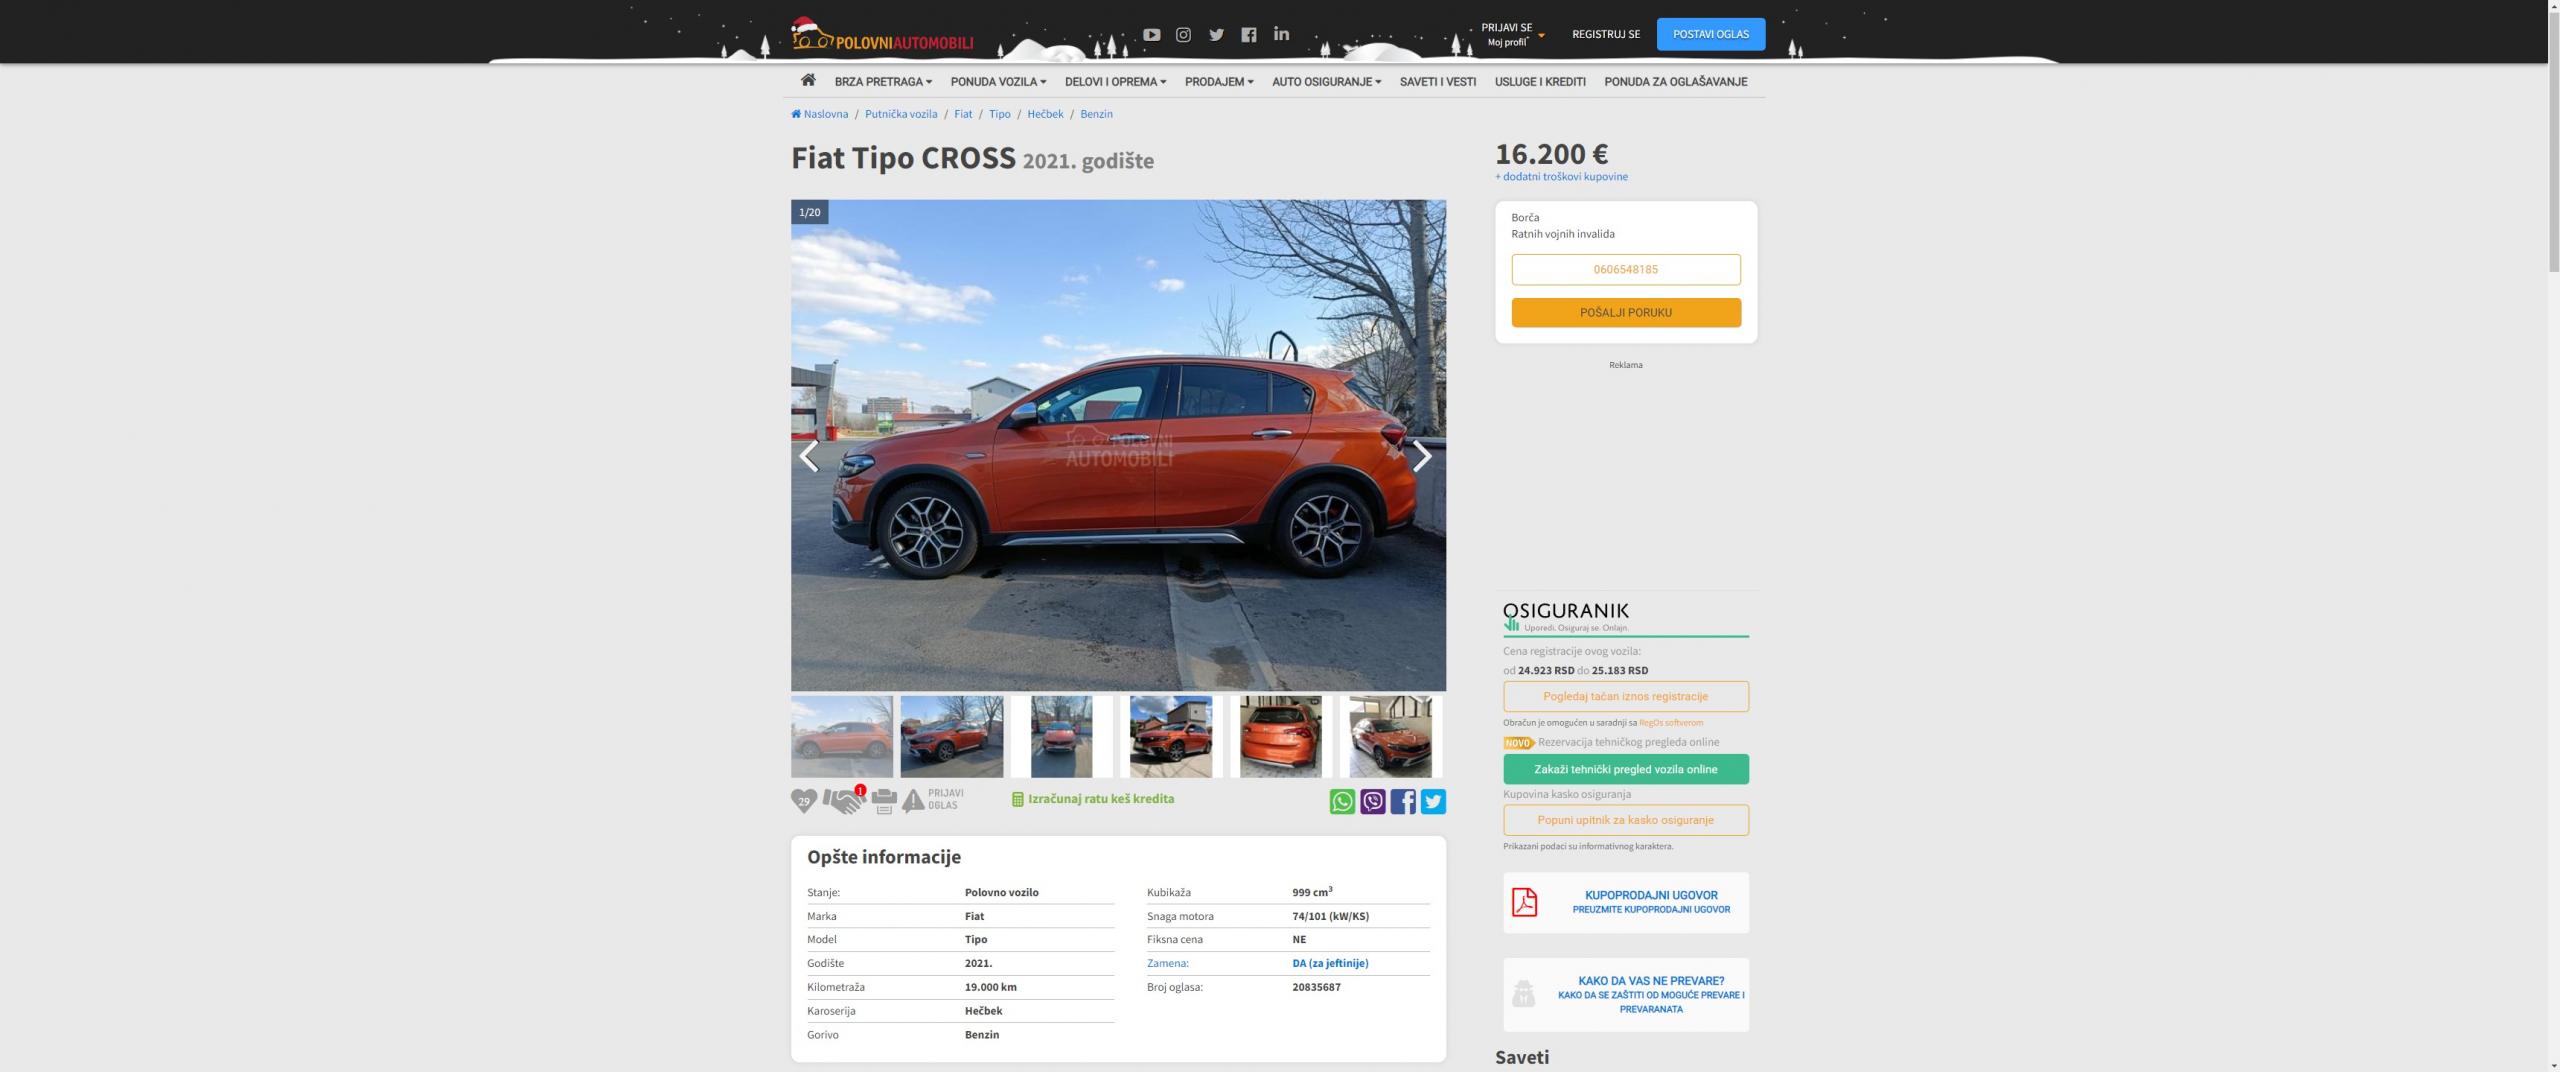Share the listing on Twitter icon

[x=1433, y=801]
